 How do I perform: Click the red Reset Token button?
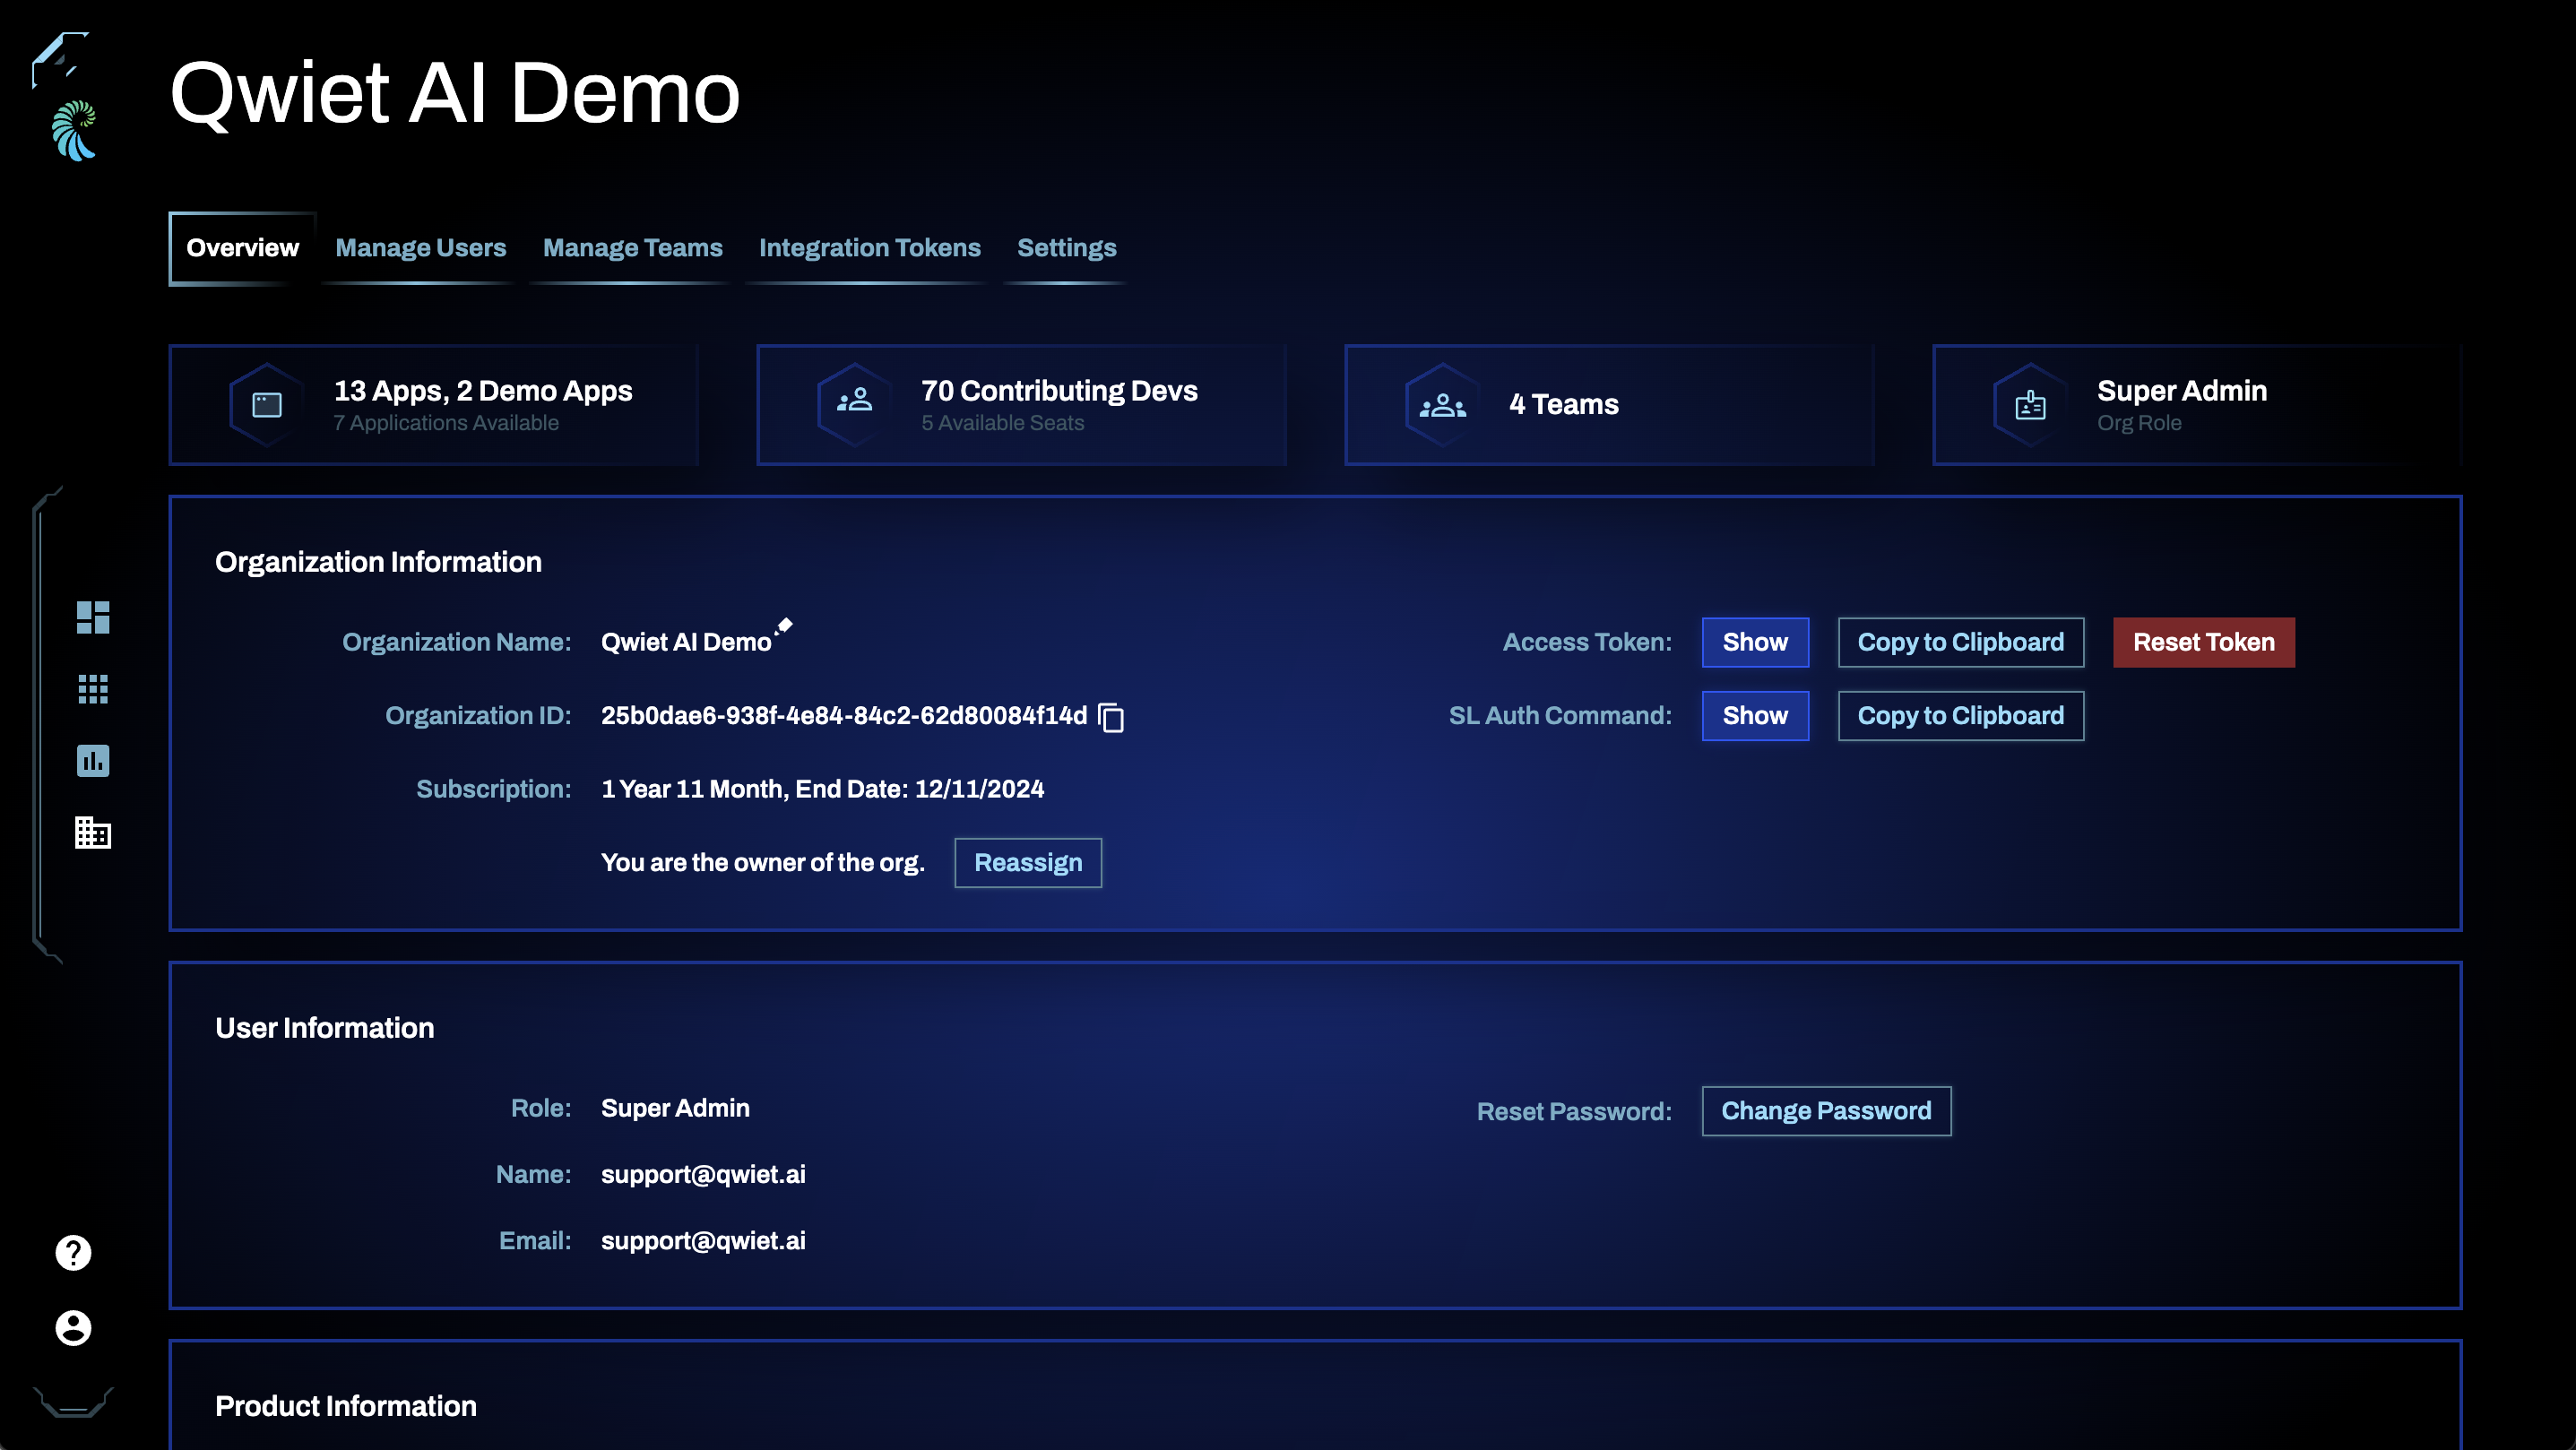pyautogui.click(x=2204, y=642)
